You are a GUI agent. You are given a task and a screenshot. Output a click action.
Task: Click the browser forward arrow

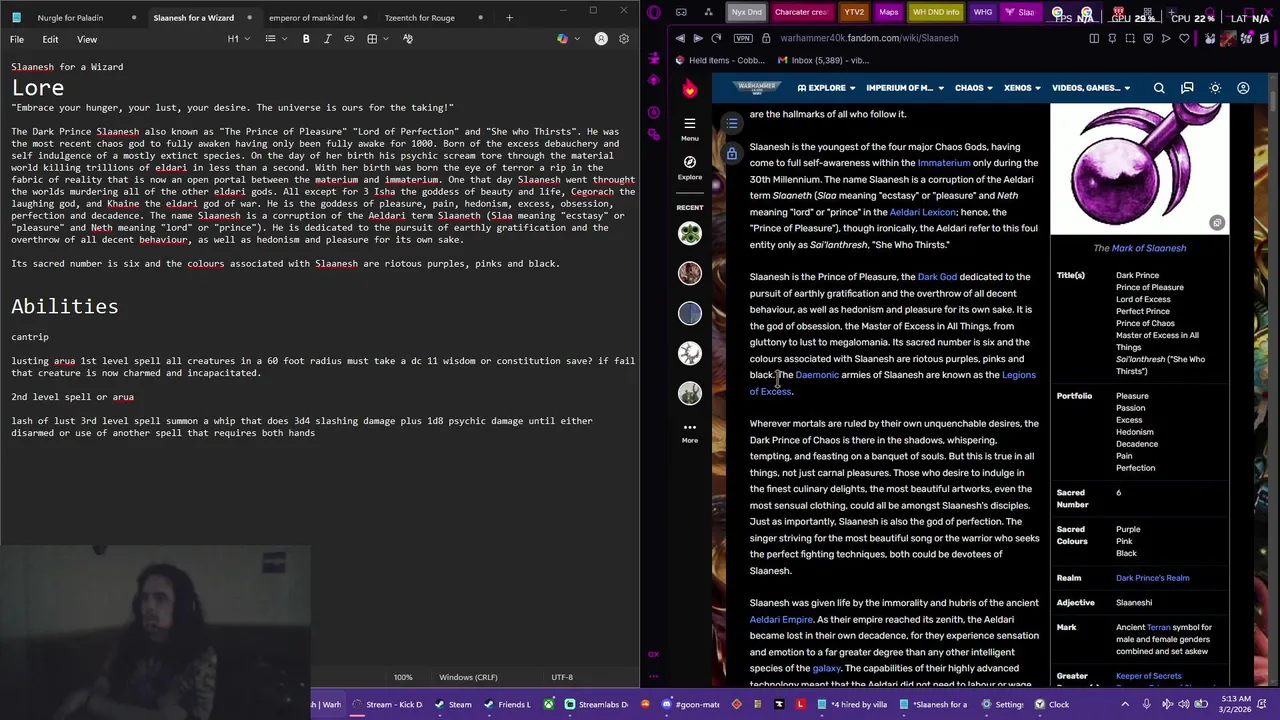click(698, 38)
